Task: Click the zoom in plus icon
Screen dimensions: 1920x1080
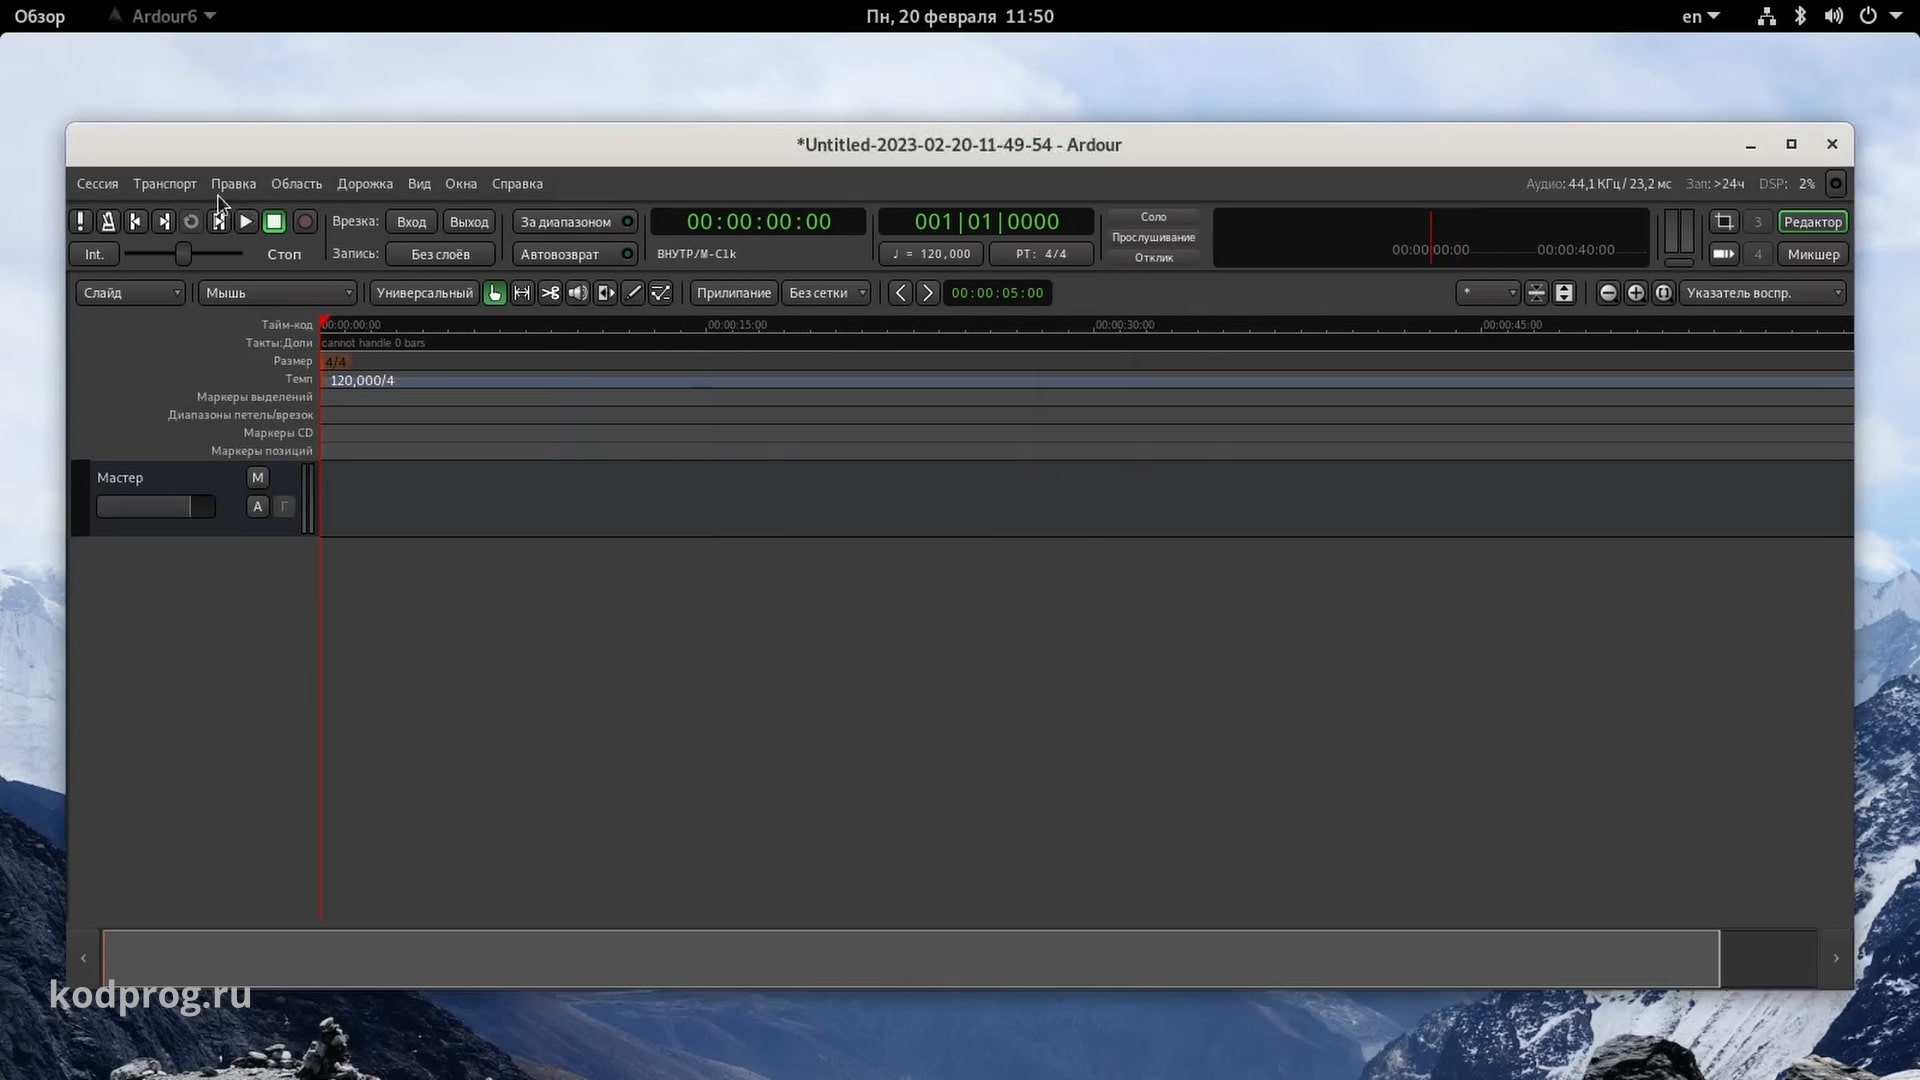Action: (1636, 293)
